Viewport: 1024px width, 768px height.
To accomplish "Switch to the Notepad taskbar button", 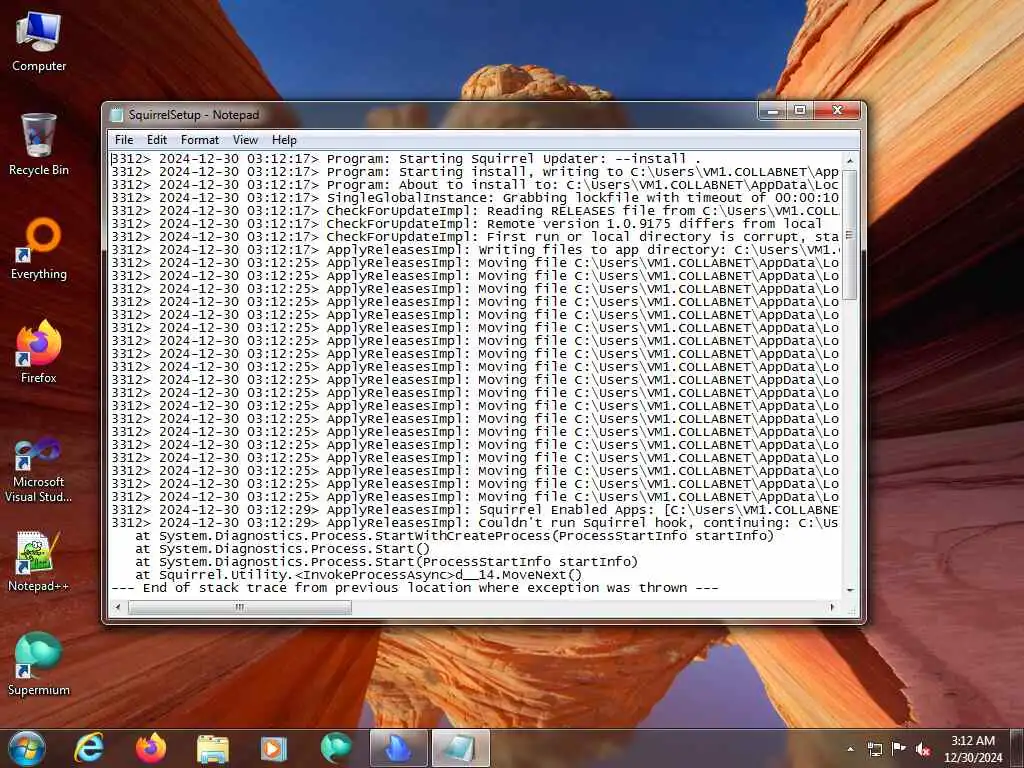I will tap(460, 748).
